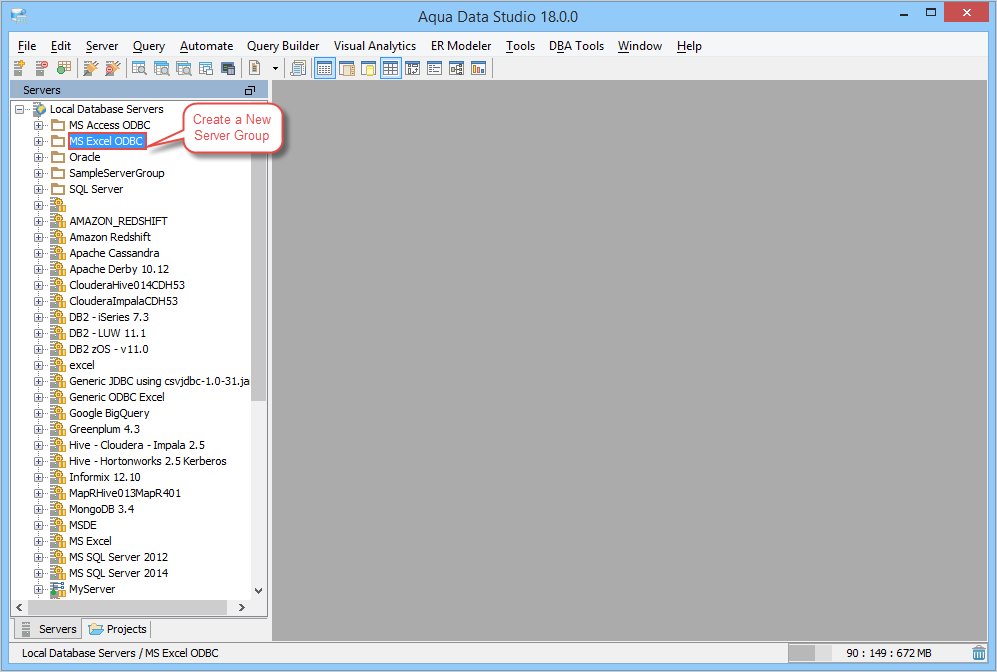Viewport: 997px width, 672px height.
Task: Open the Visual Analytics menu
Action: click(375, 46)
